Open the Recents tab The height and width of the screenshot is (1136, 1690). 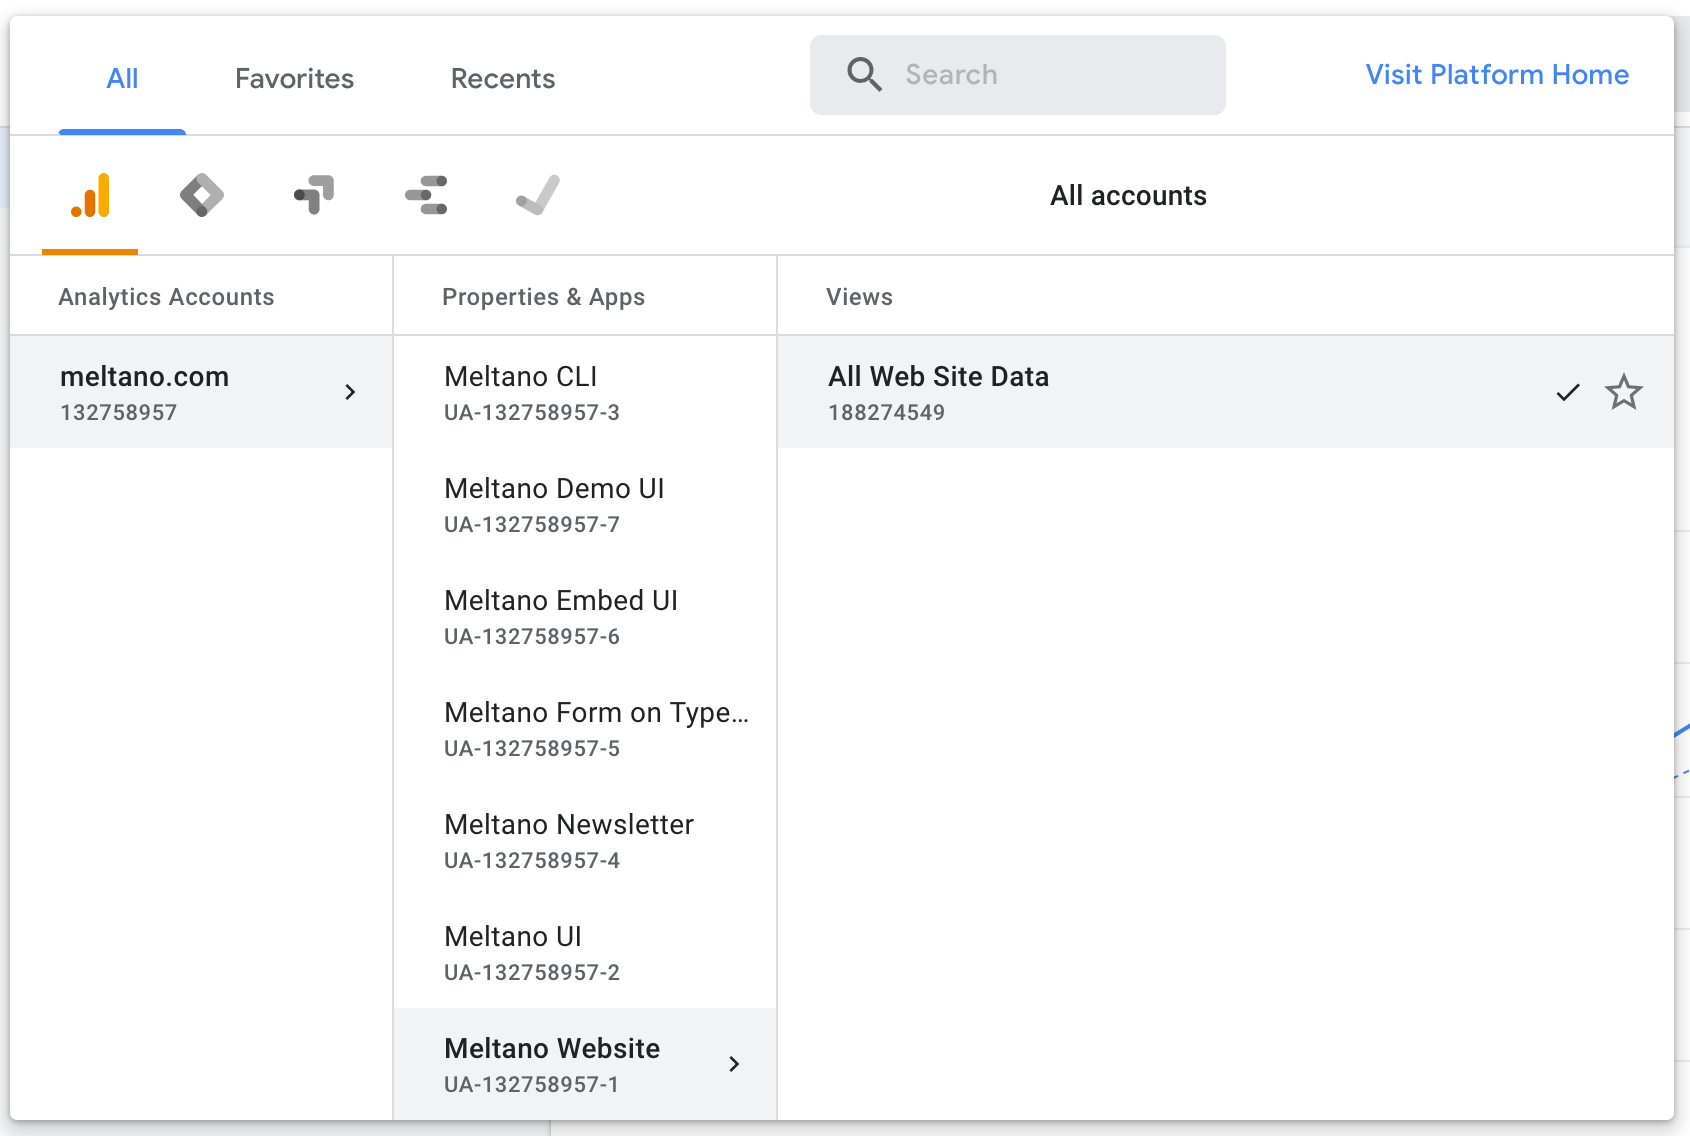[x=502, y=78]
